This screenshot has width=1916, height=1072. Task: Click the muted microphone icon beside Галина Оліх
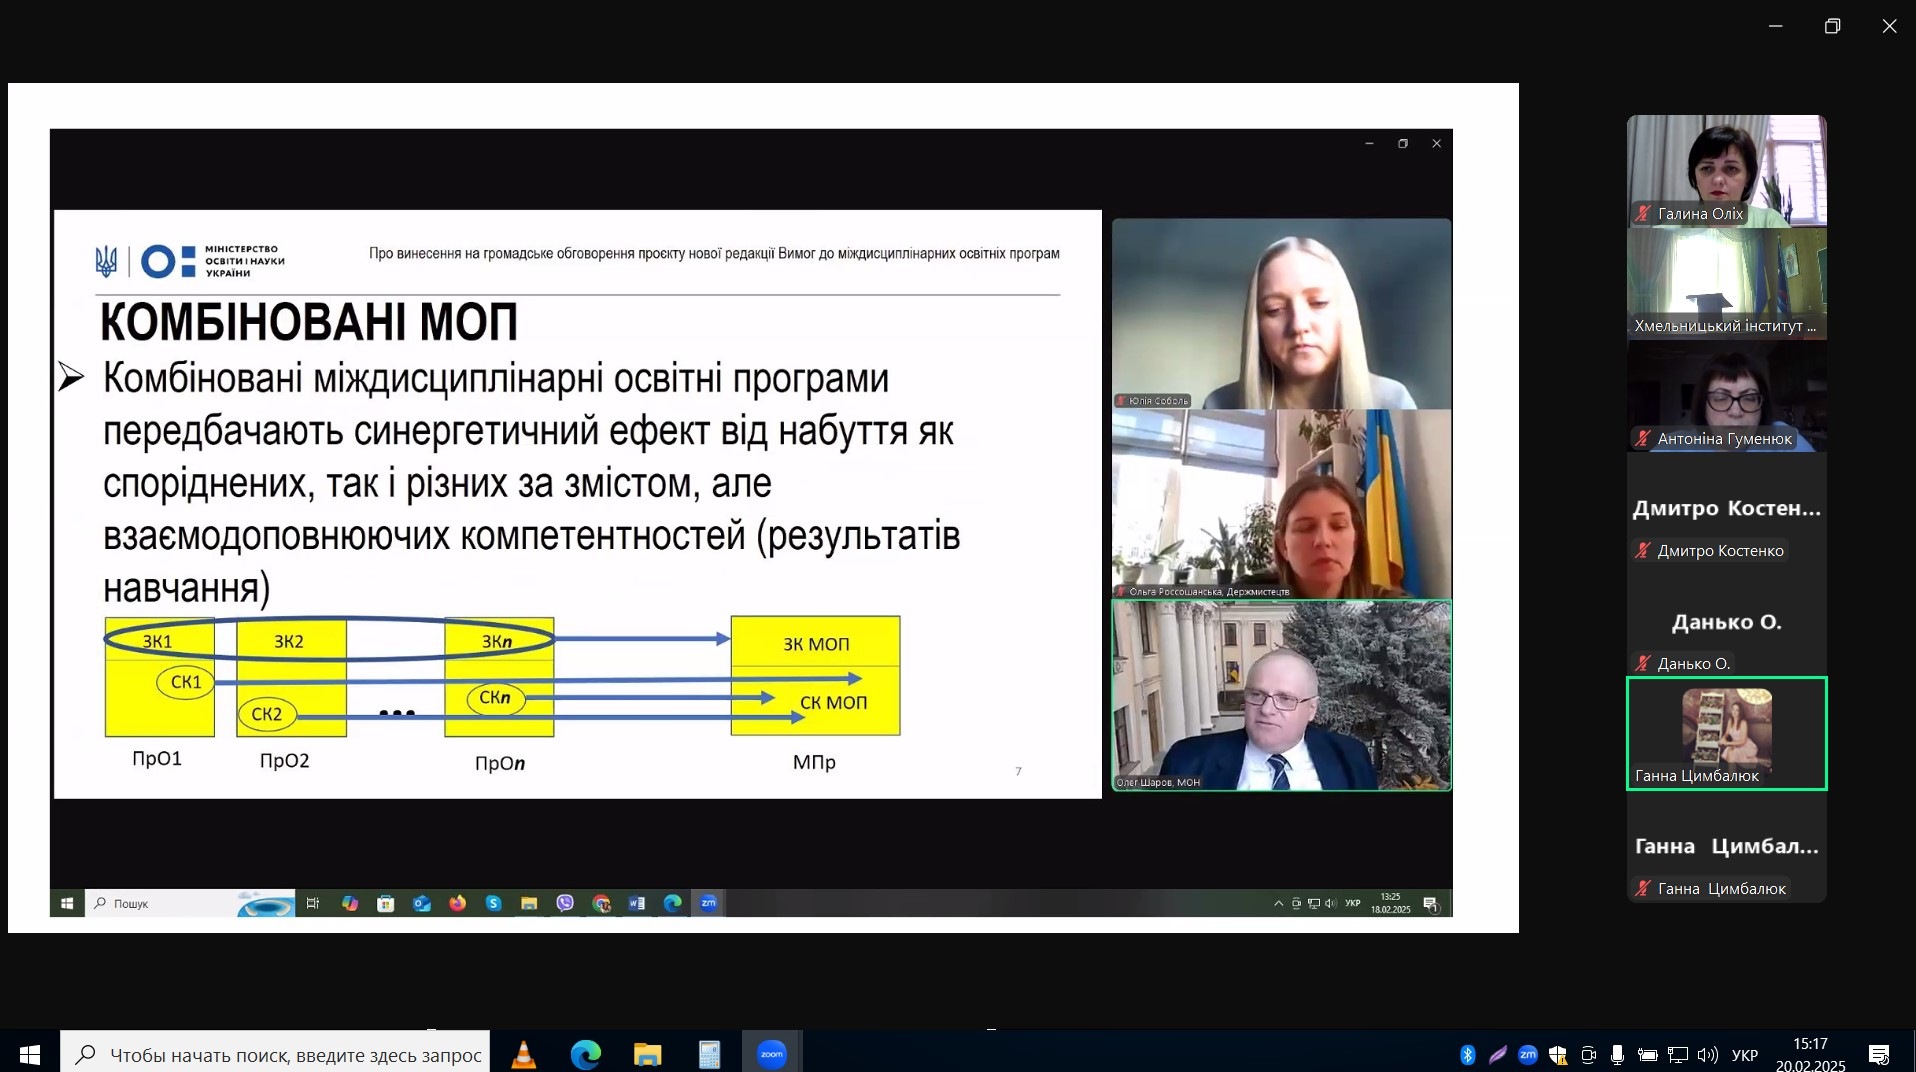click(1643, 213)
